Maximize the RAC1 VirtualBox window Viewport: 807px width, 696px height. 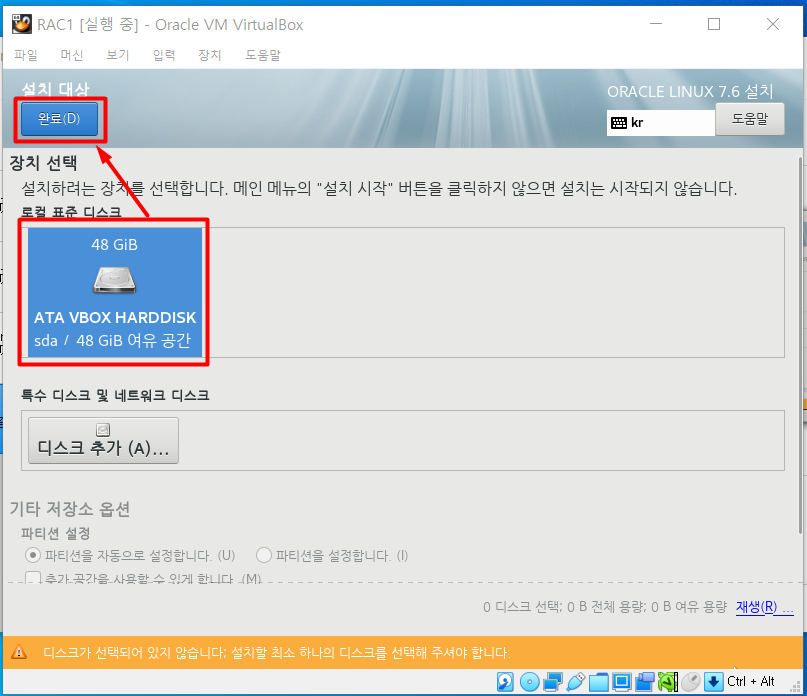click(714, 24)
